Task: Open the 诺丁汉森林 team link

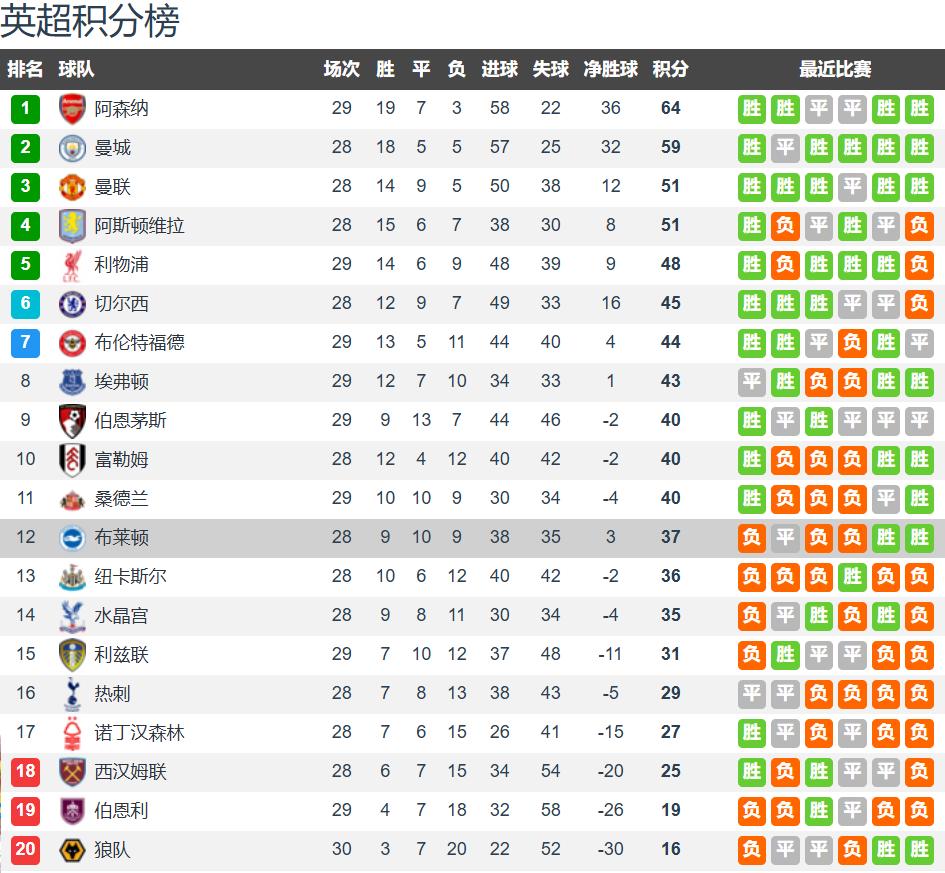Action: click(x=139, y=732)
